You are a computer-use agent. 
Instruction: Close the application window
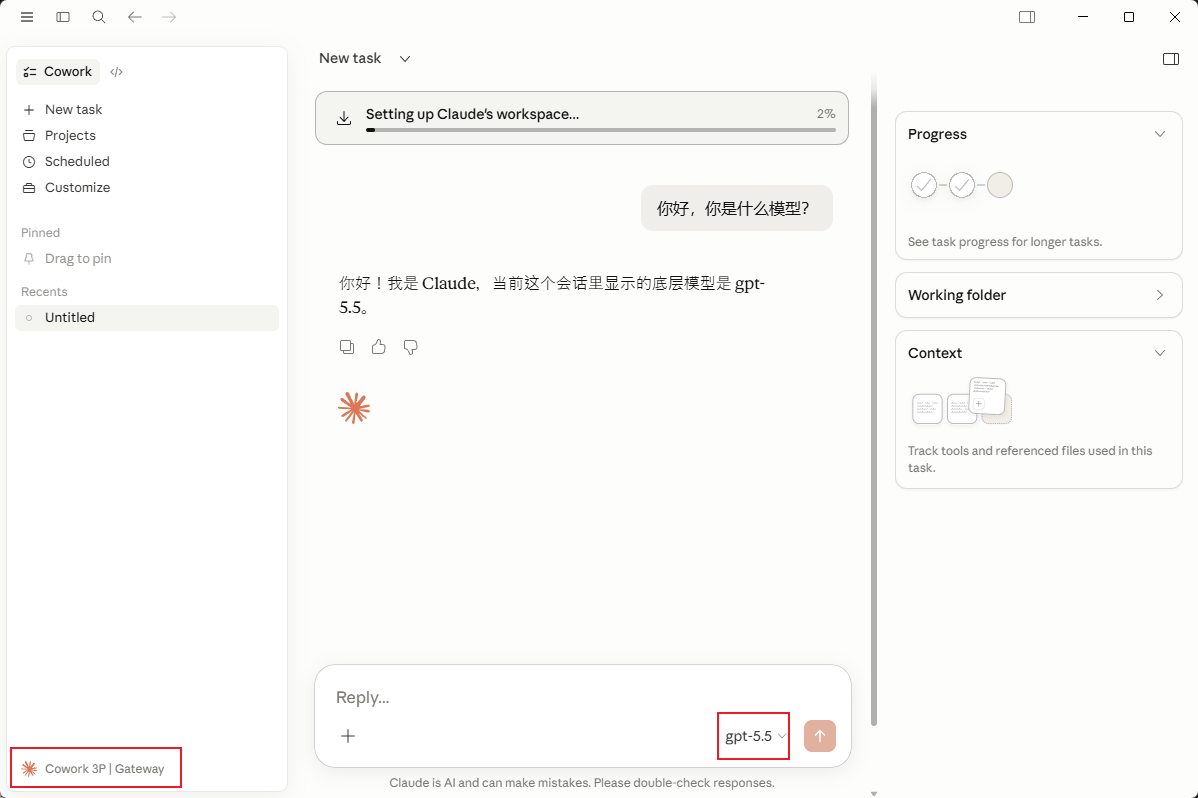1174,17
